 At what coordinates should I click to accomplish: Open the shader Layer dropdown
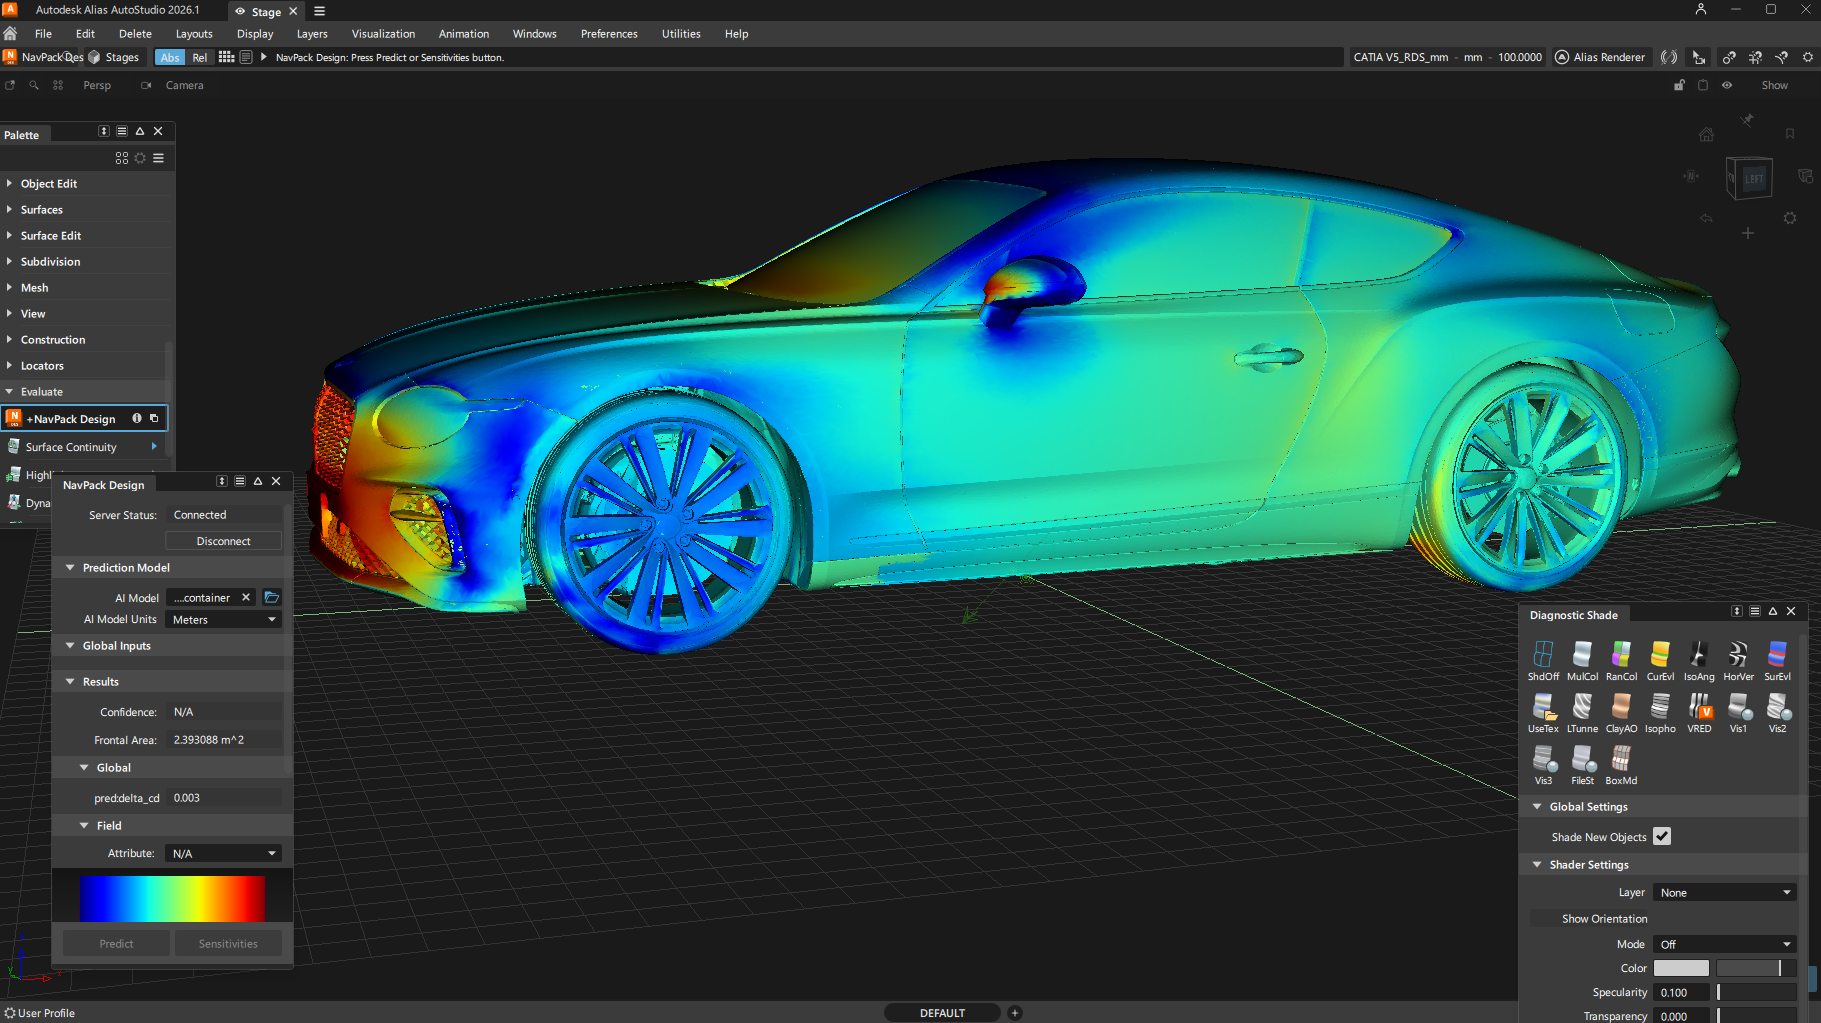[x=1725, y=892]
